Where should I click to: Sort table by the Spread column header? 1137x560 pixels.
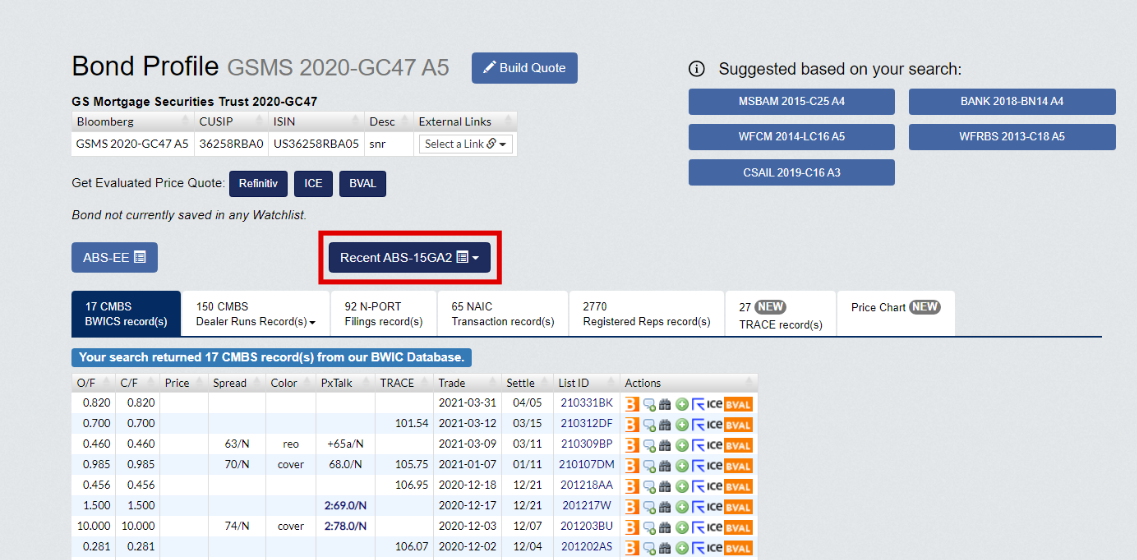point(230,383)
